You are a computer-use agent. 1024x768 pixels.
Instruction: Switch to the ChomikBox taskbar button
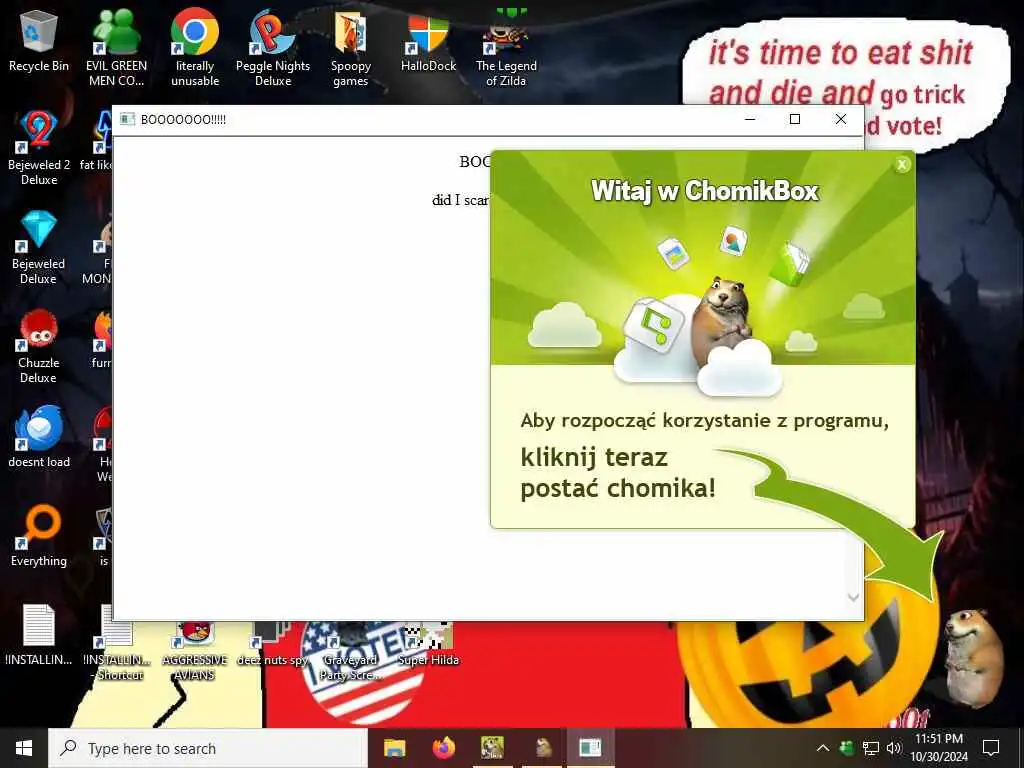coord(542,748)
